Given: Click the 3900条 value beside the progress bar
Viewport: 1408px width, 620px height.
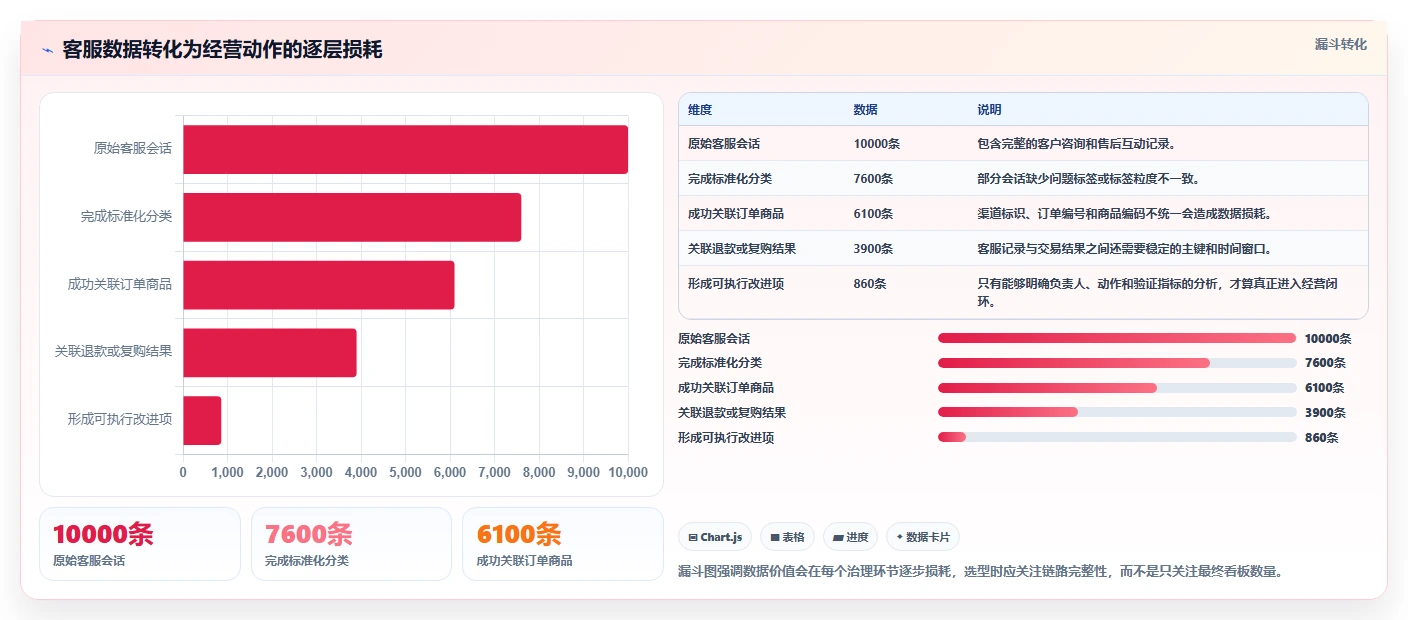Looking at the screenshot, I should pyautogui.click(x=1325, y=412).
